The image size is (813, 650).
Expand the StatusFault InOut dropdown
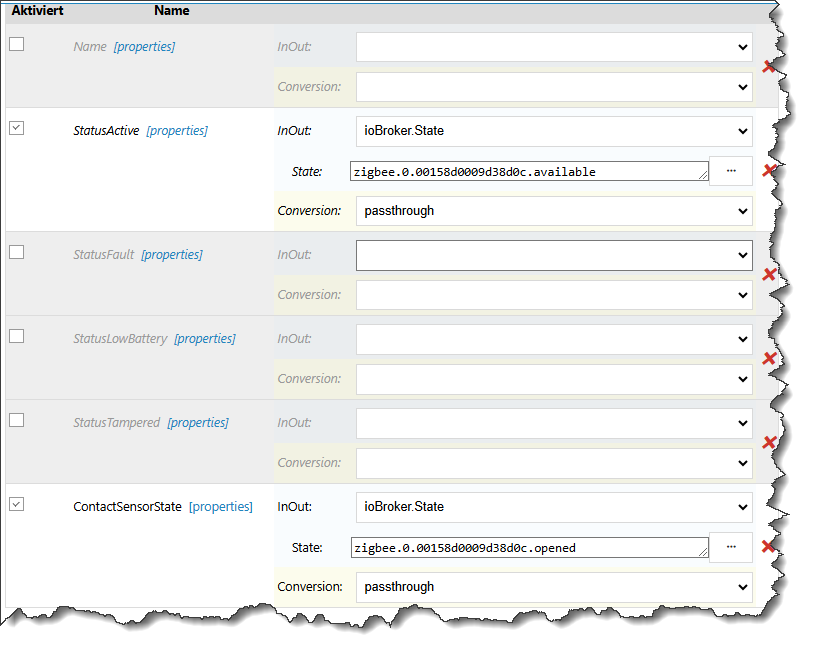tap(554, 255)
